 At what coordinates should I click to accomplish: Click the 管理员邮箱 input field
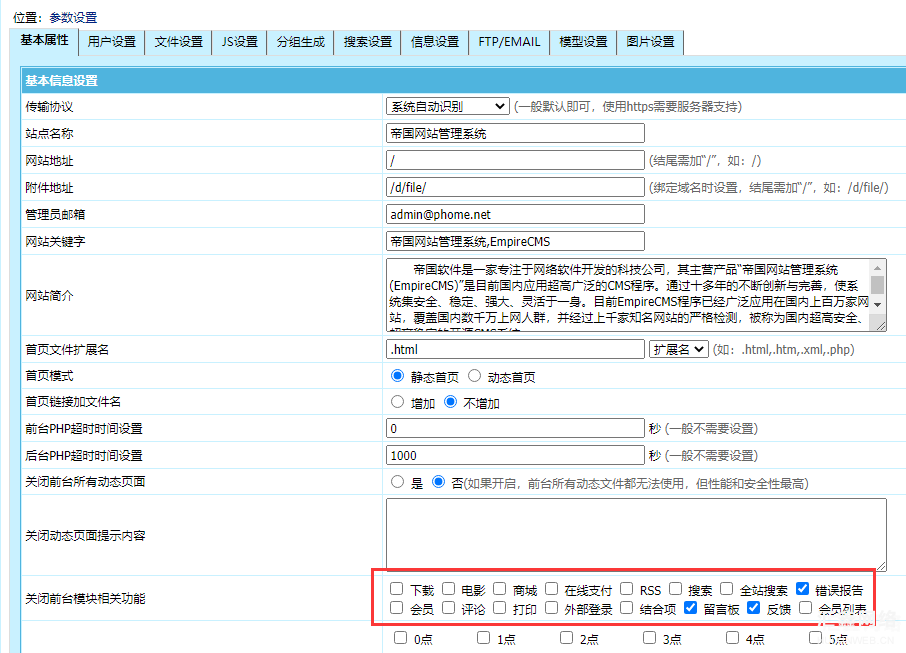[x=515, y=214]
